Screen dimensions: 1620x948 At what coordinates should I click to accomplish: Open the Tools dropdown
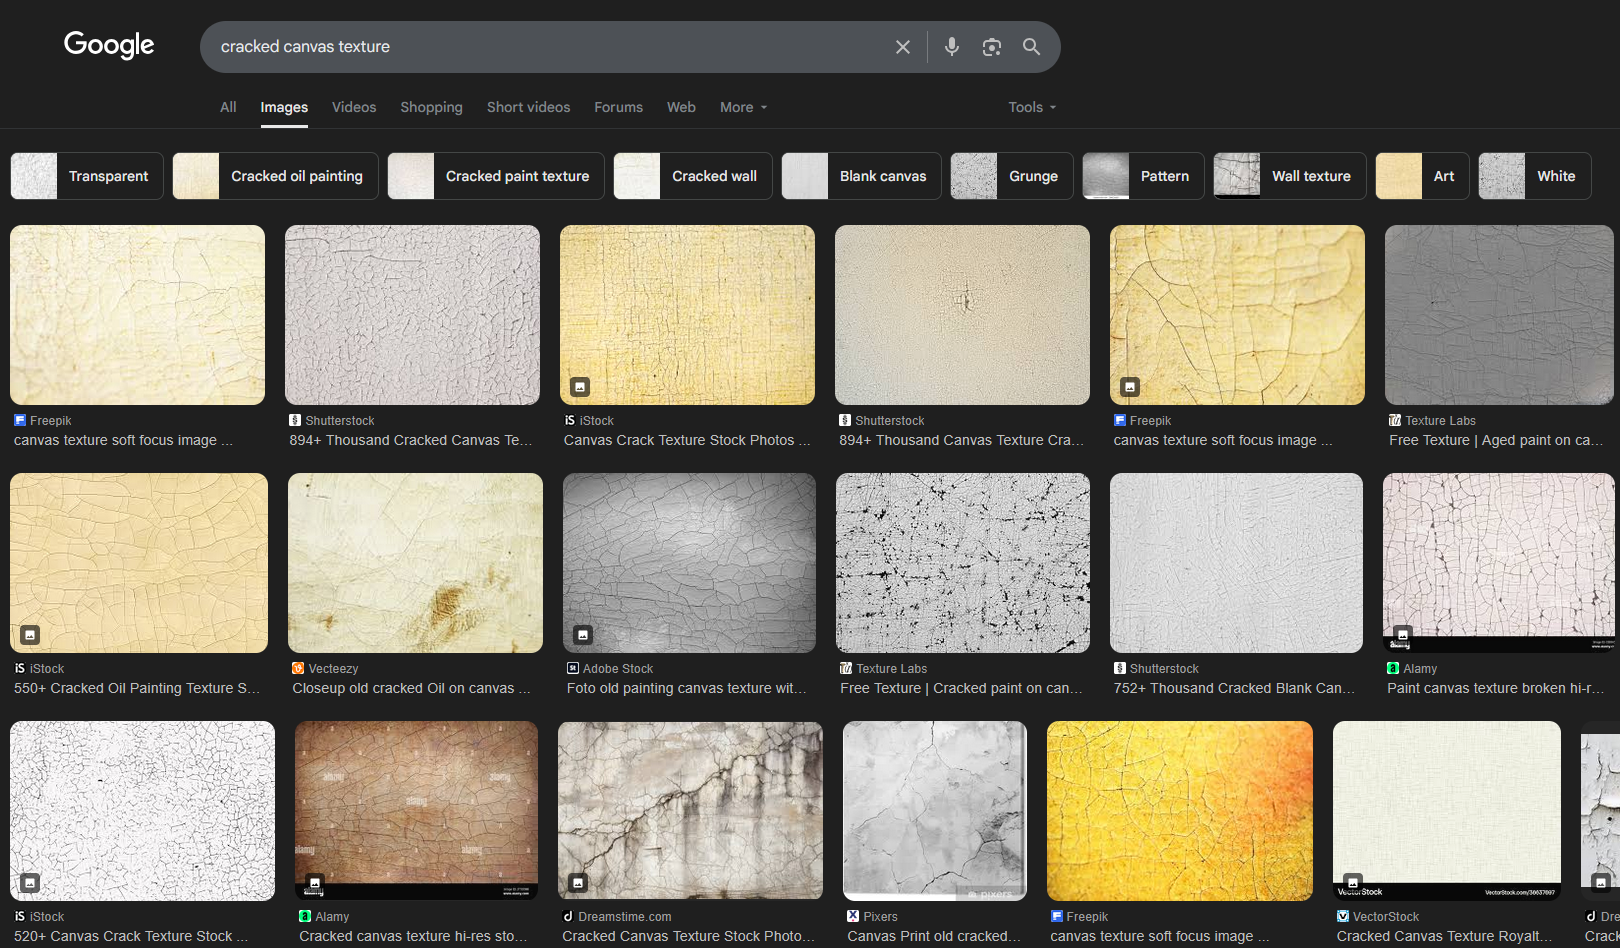coord(1031,107)
